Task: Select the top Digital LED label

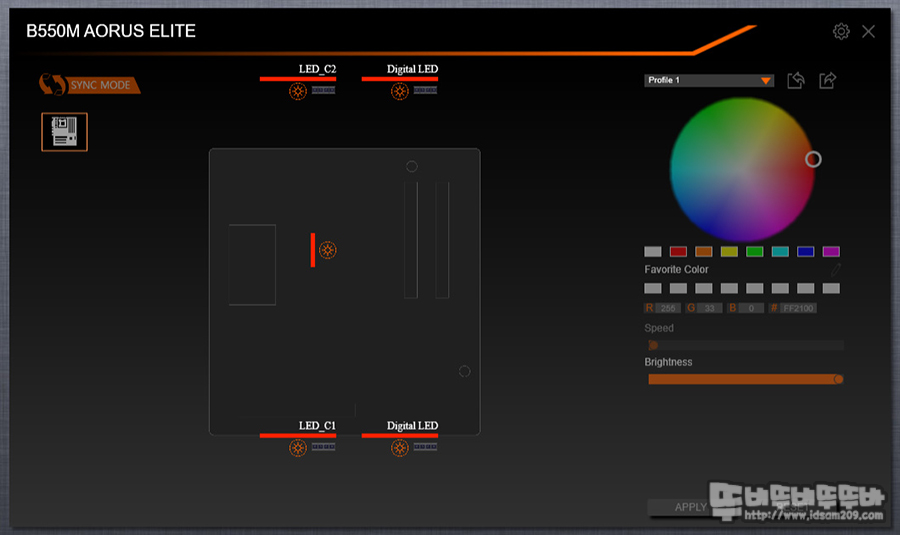Action: [412, 69]
